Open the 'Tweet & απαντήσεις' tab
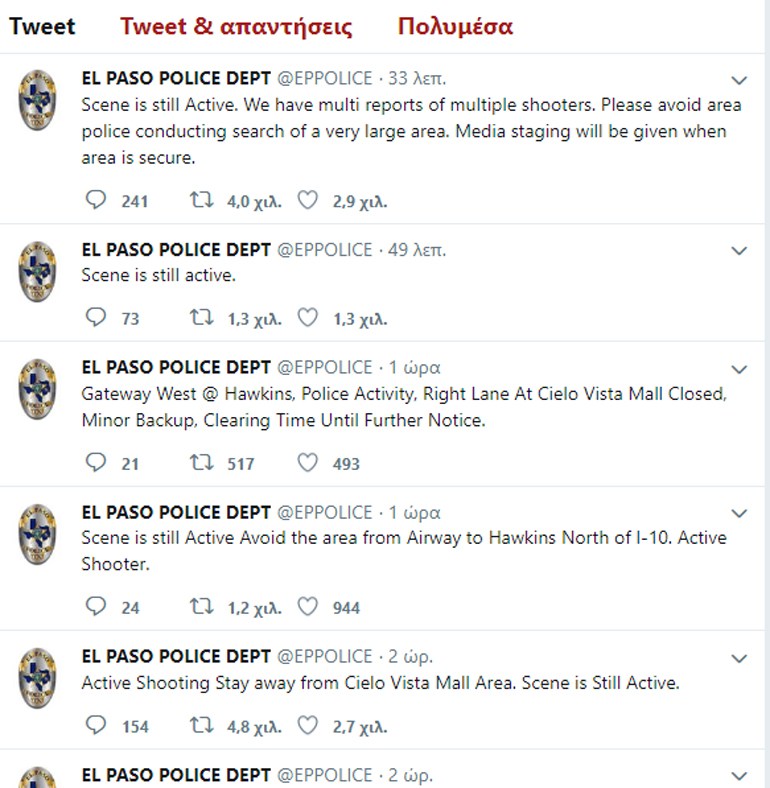 [x=236, y=27]
